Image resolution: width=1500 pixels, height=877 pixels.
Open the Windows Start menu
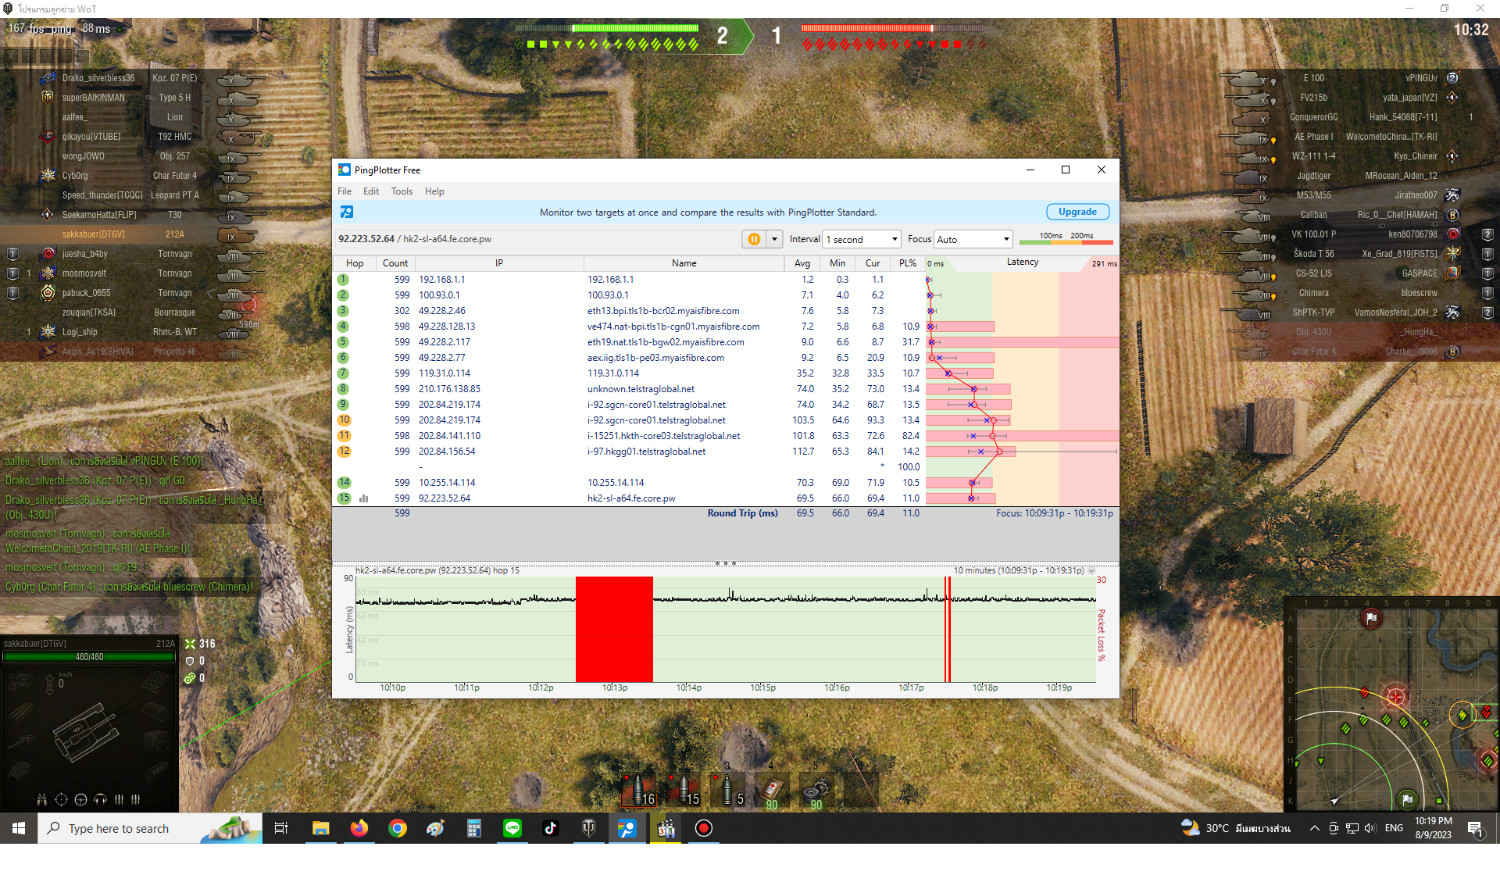18,828
